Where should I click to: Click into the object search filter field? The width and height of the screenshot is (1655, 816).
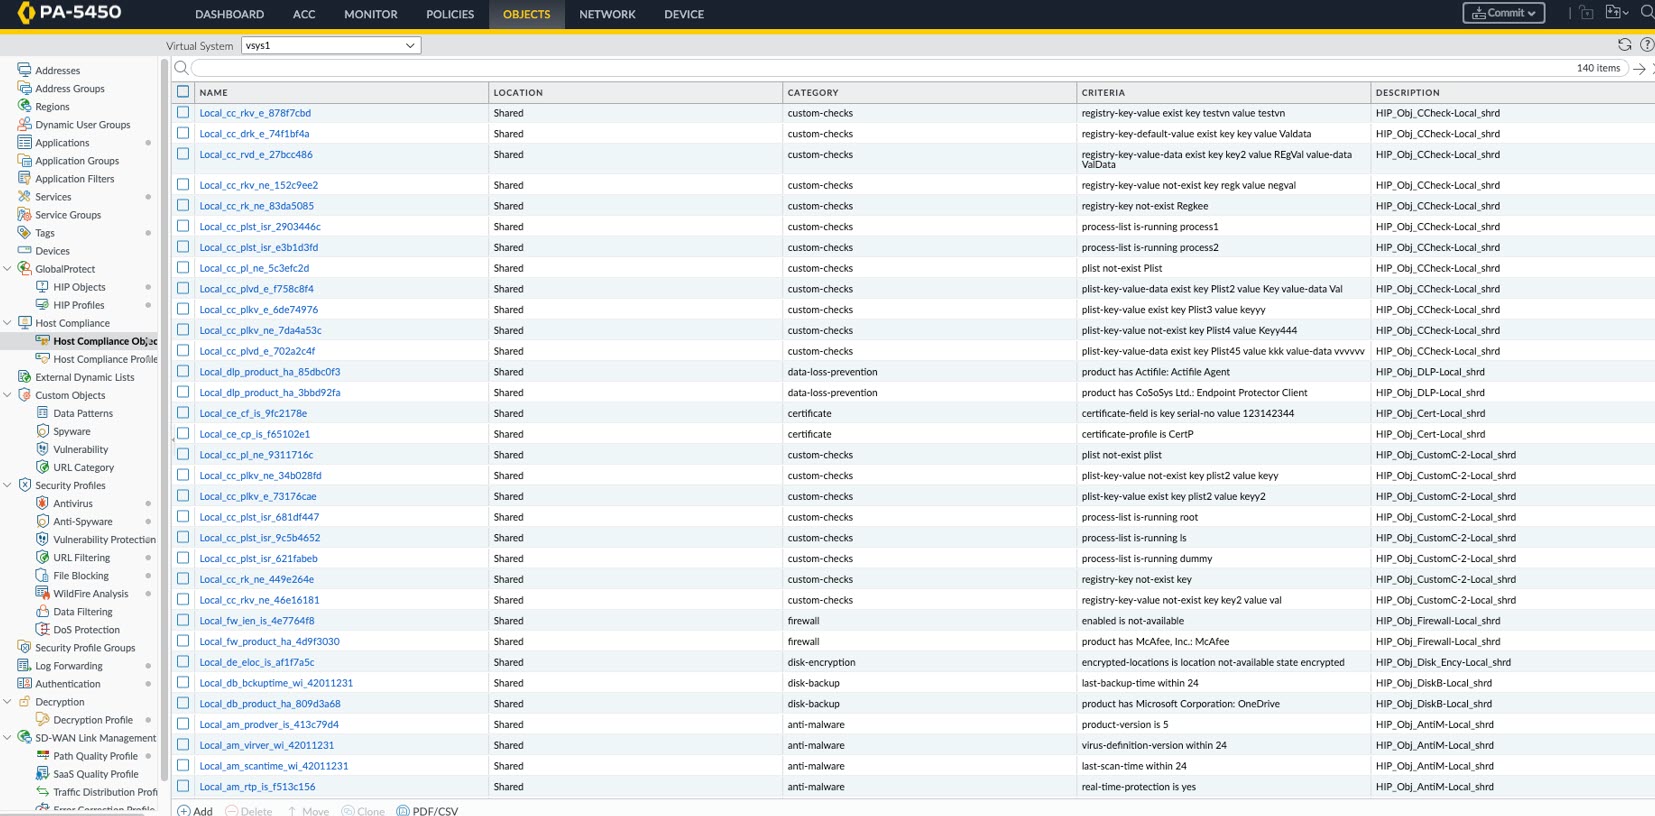[x=880, y=68]
